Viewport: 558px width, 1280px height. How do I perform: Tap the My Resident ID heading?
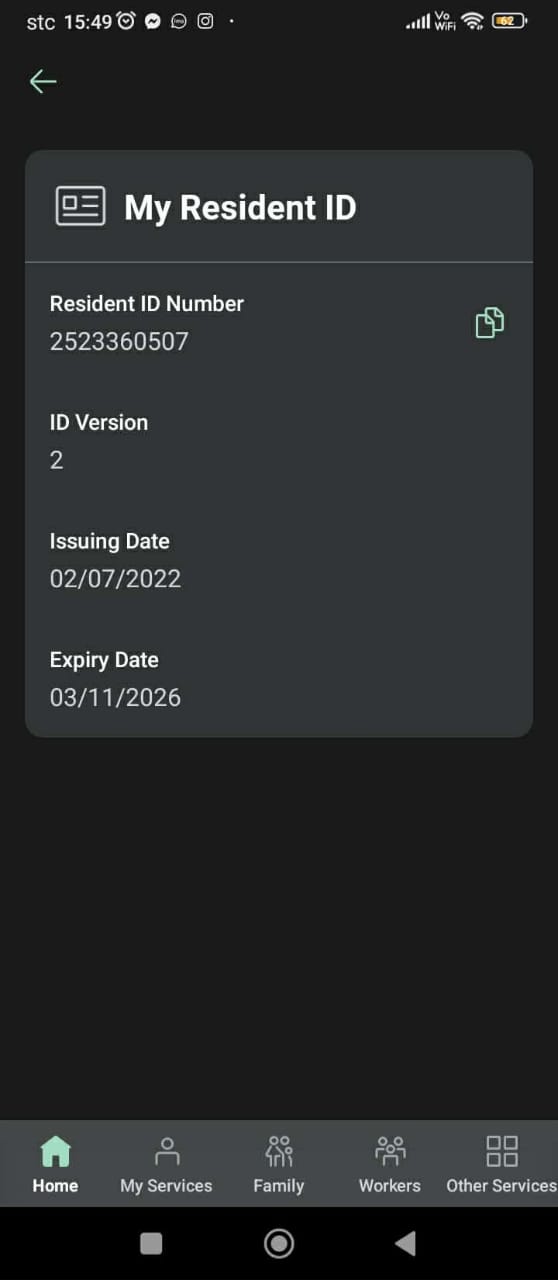click(x=240, y=208)
